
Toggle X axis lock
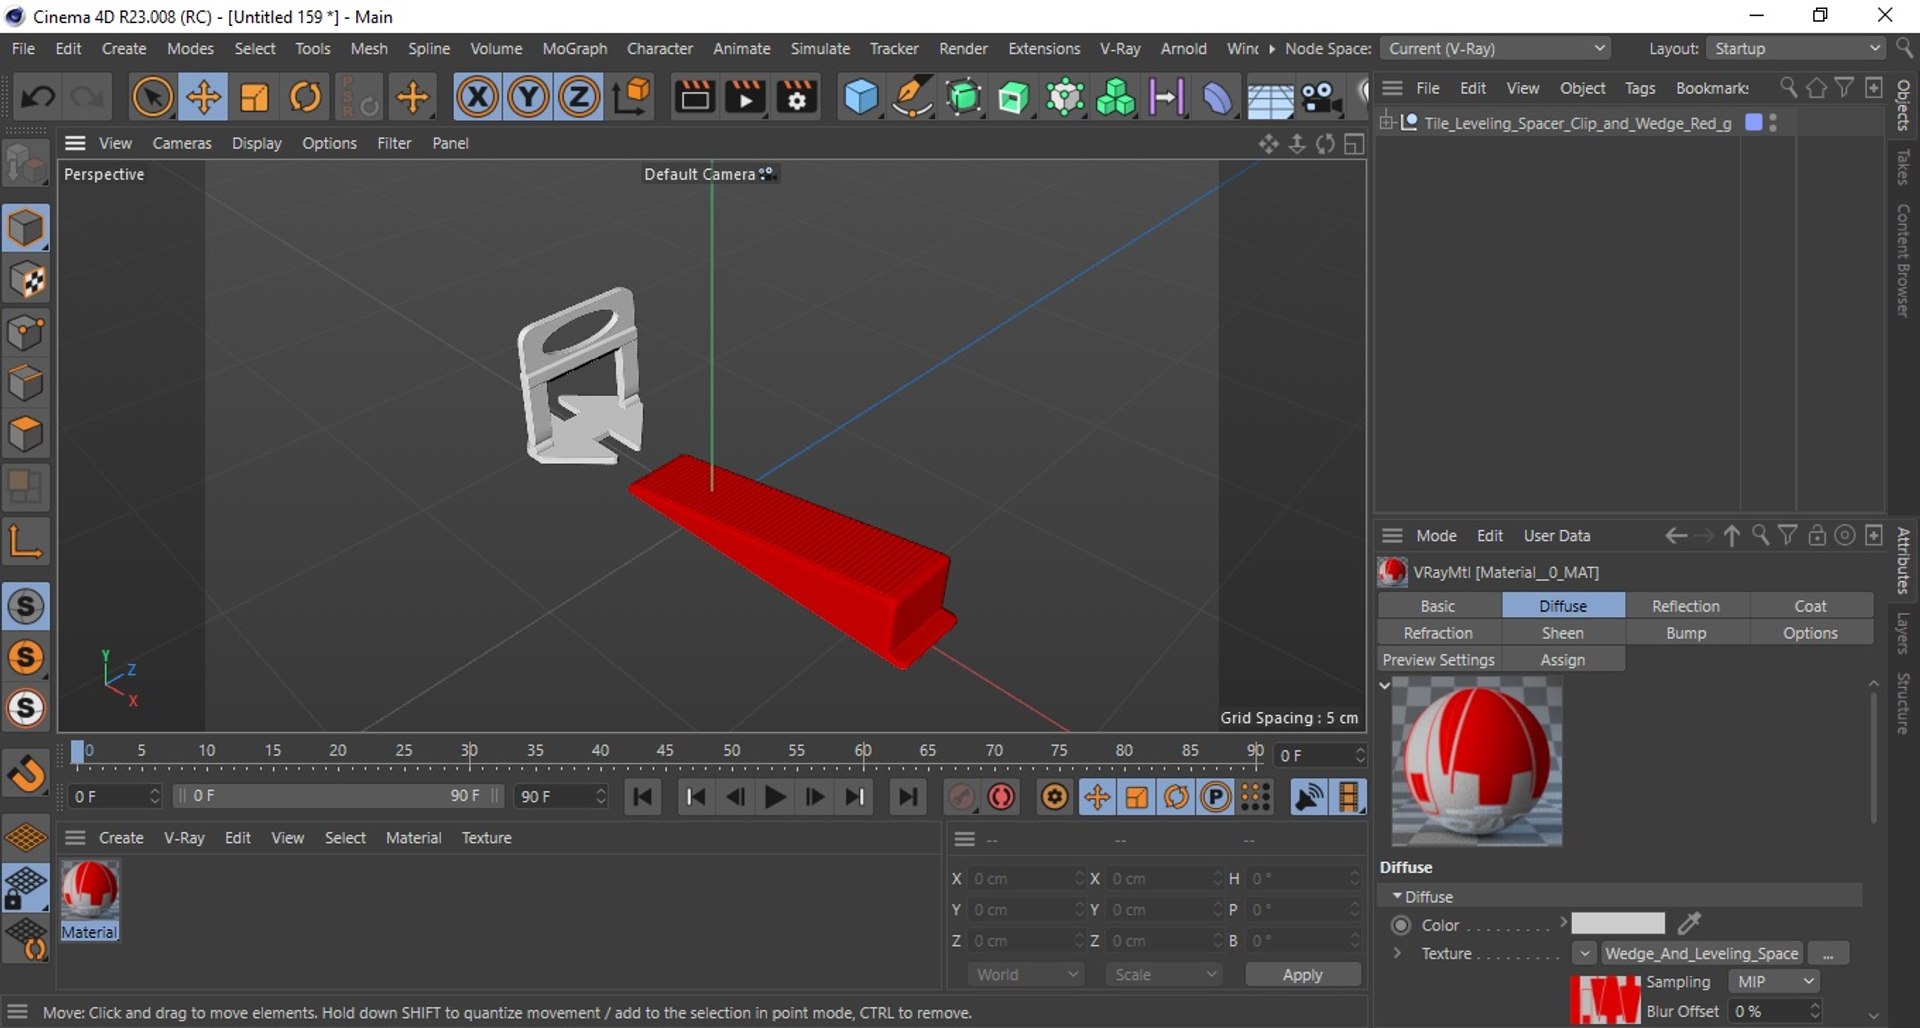tap(477, 97)
